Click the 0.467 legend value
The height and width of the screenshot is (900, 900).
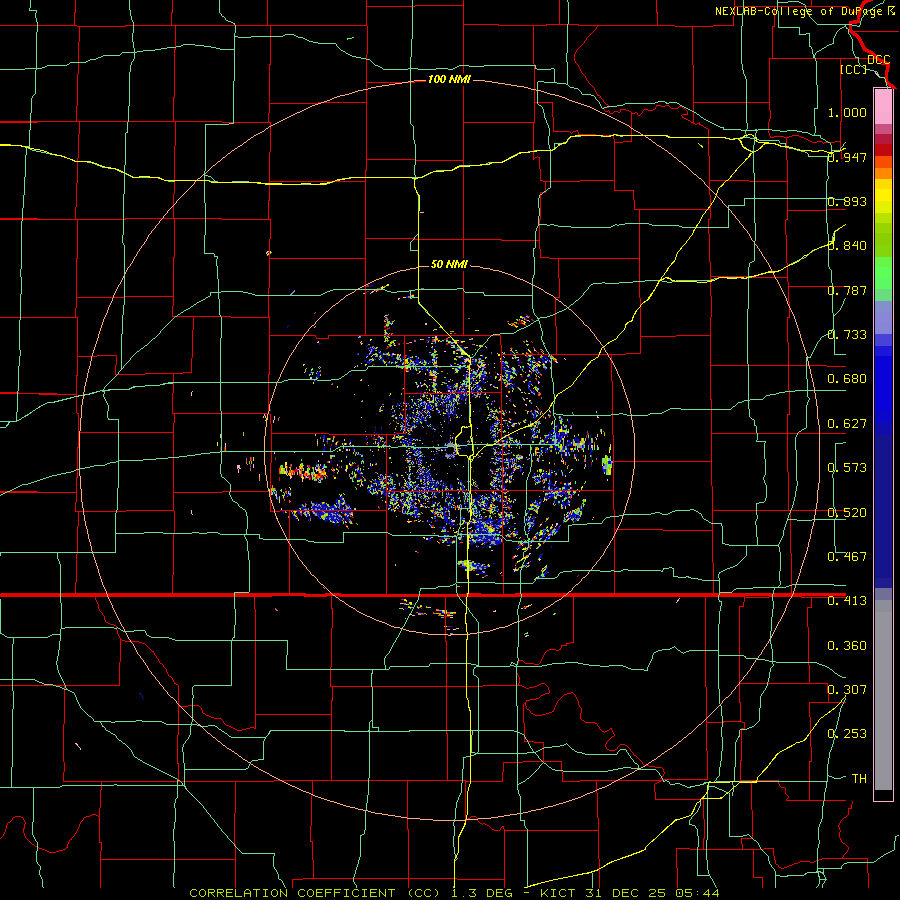click(847, 557)
